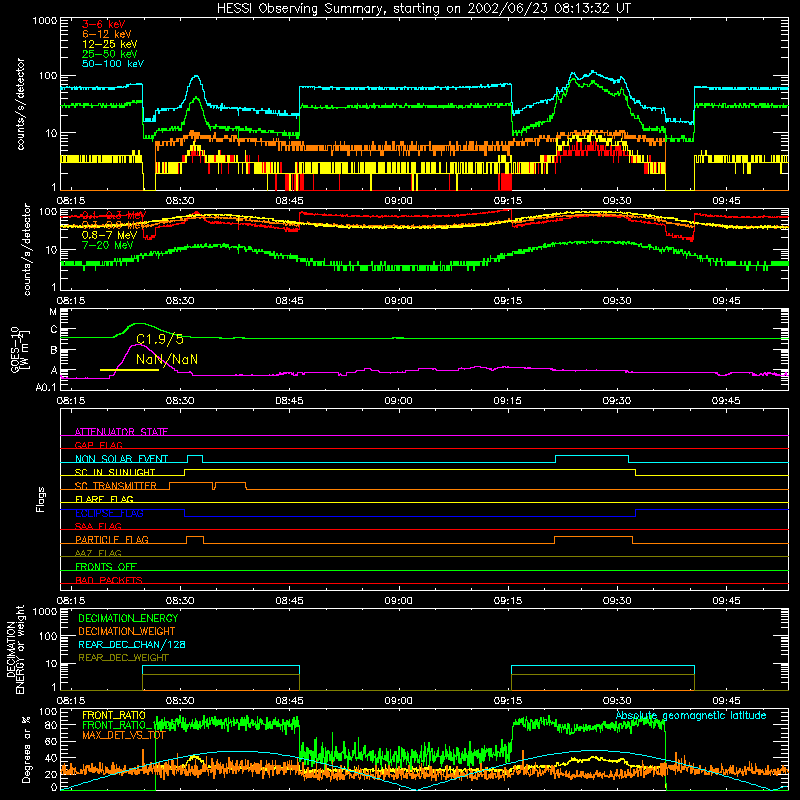This screenshot has height=800, width=800.
Task: Click the FLARE_FLAG label
Action: pos(104,499)
